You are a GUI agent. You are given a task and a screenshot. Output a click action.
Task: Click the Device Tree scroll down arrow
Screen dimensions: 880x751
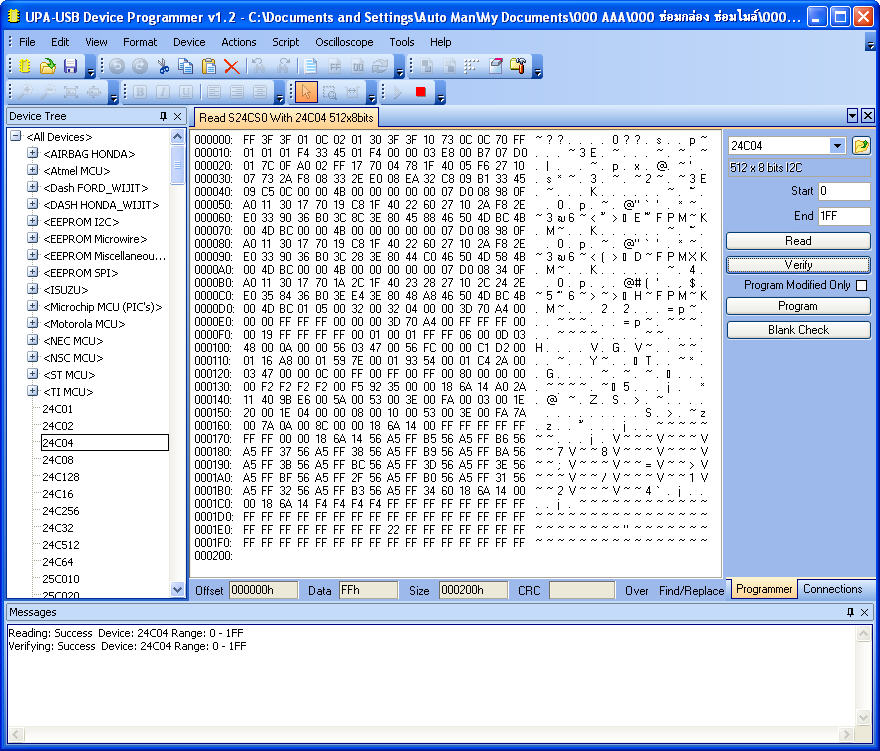click(x=177, y=590)
